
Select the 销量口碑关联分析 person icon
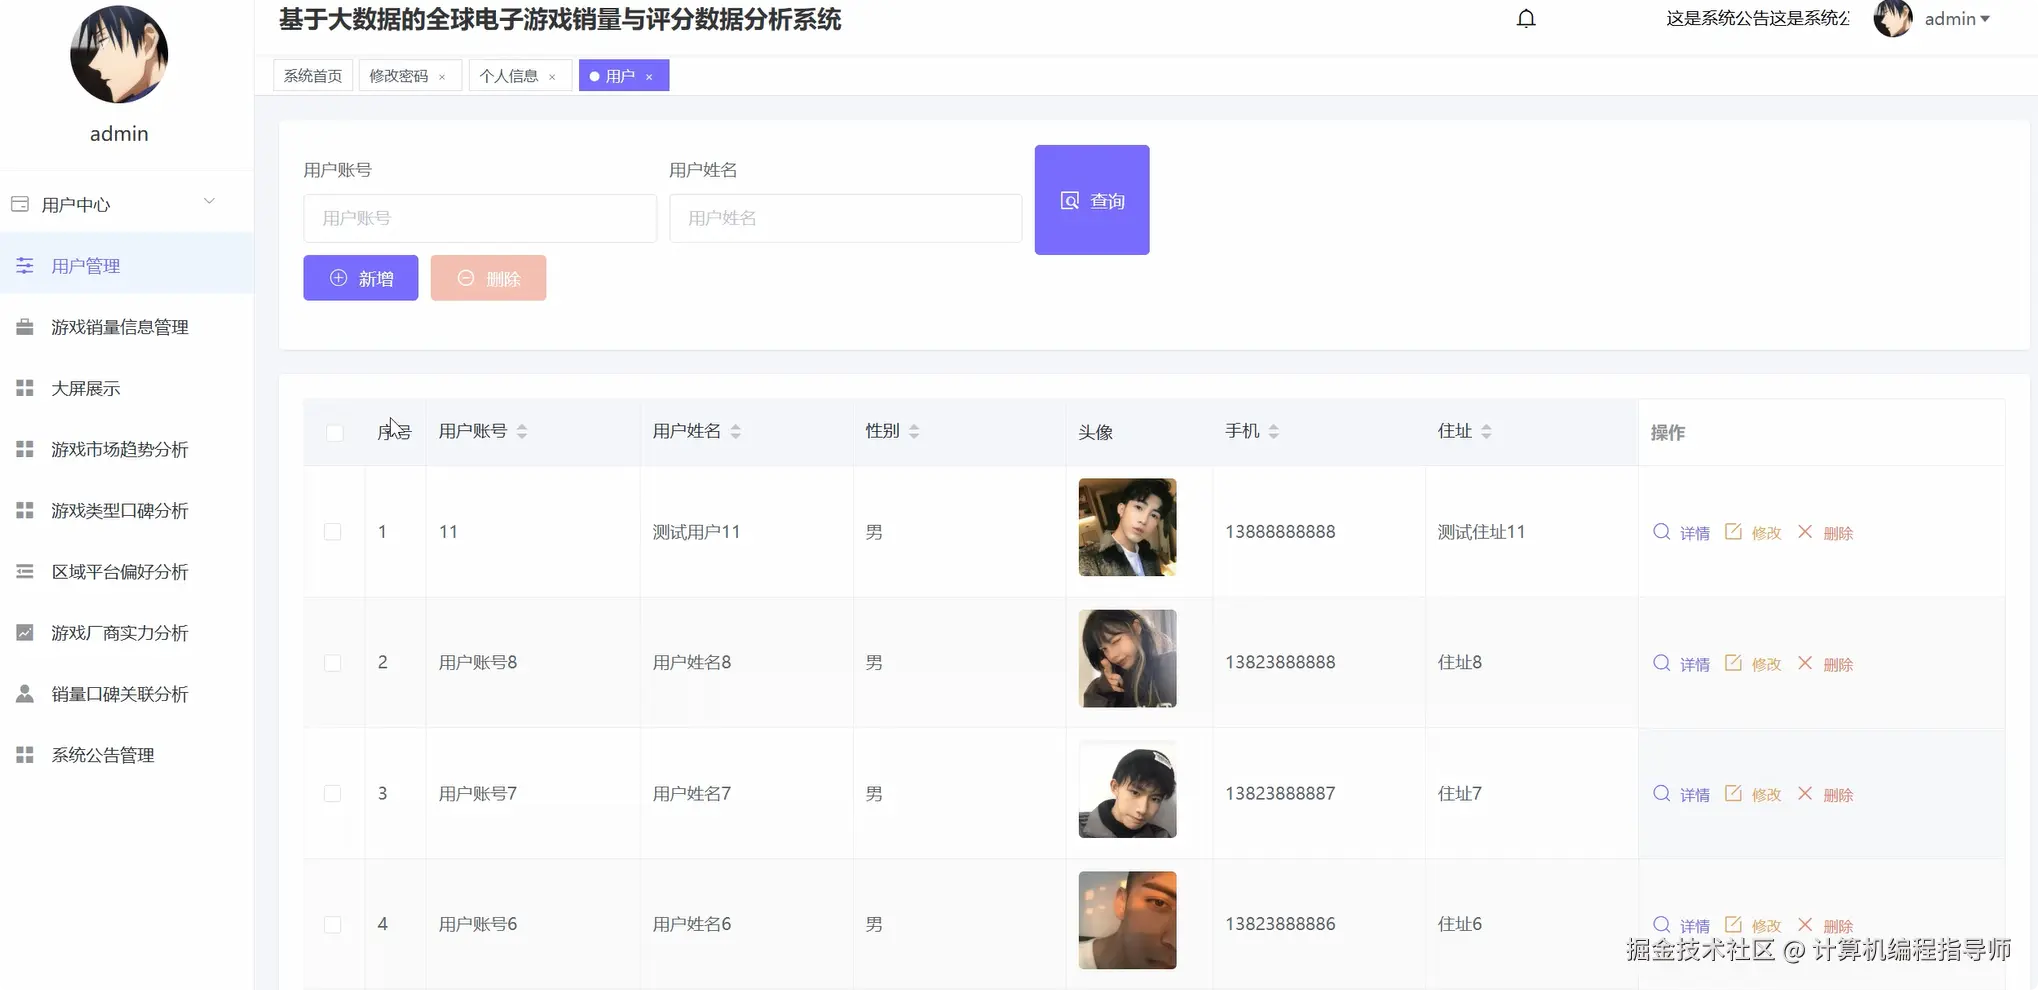(x=24, y=693)
